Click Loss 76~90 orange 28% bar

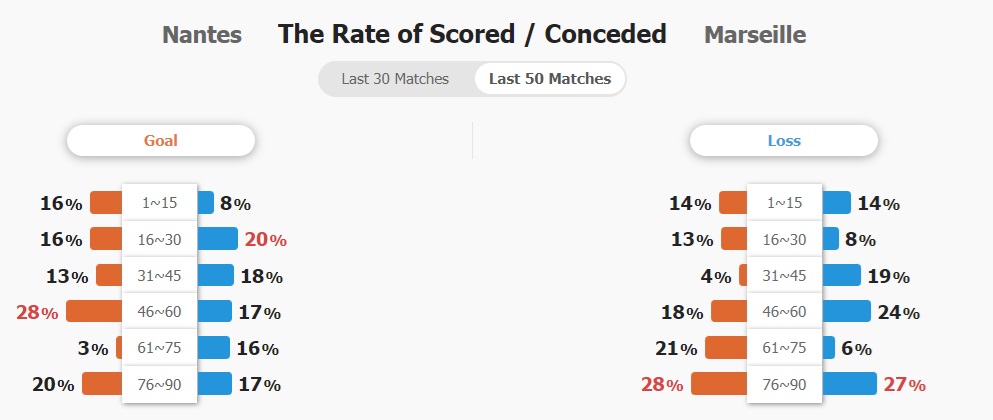[x=719, y=384]
